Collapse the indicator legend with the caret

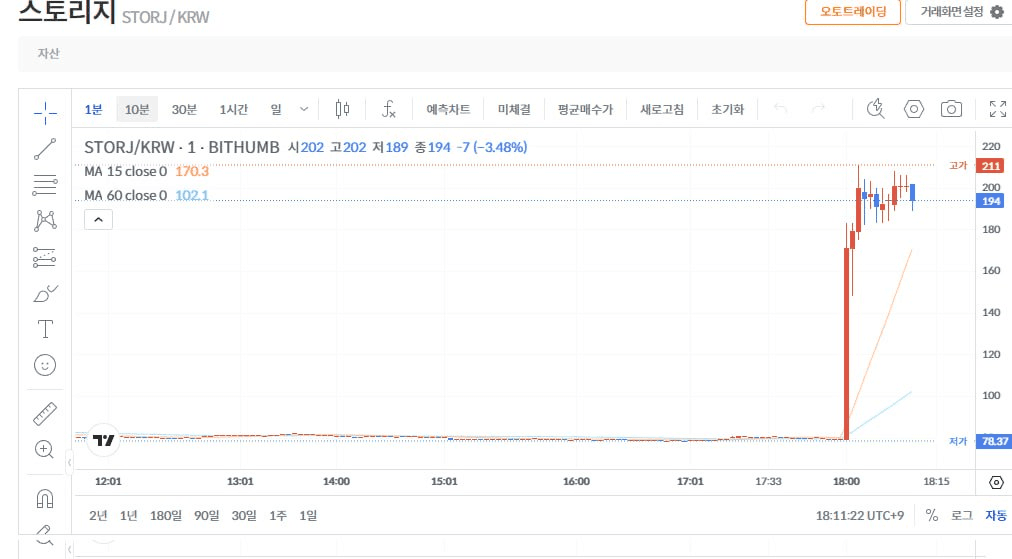click(x=98, y=220)
